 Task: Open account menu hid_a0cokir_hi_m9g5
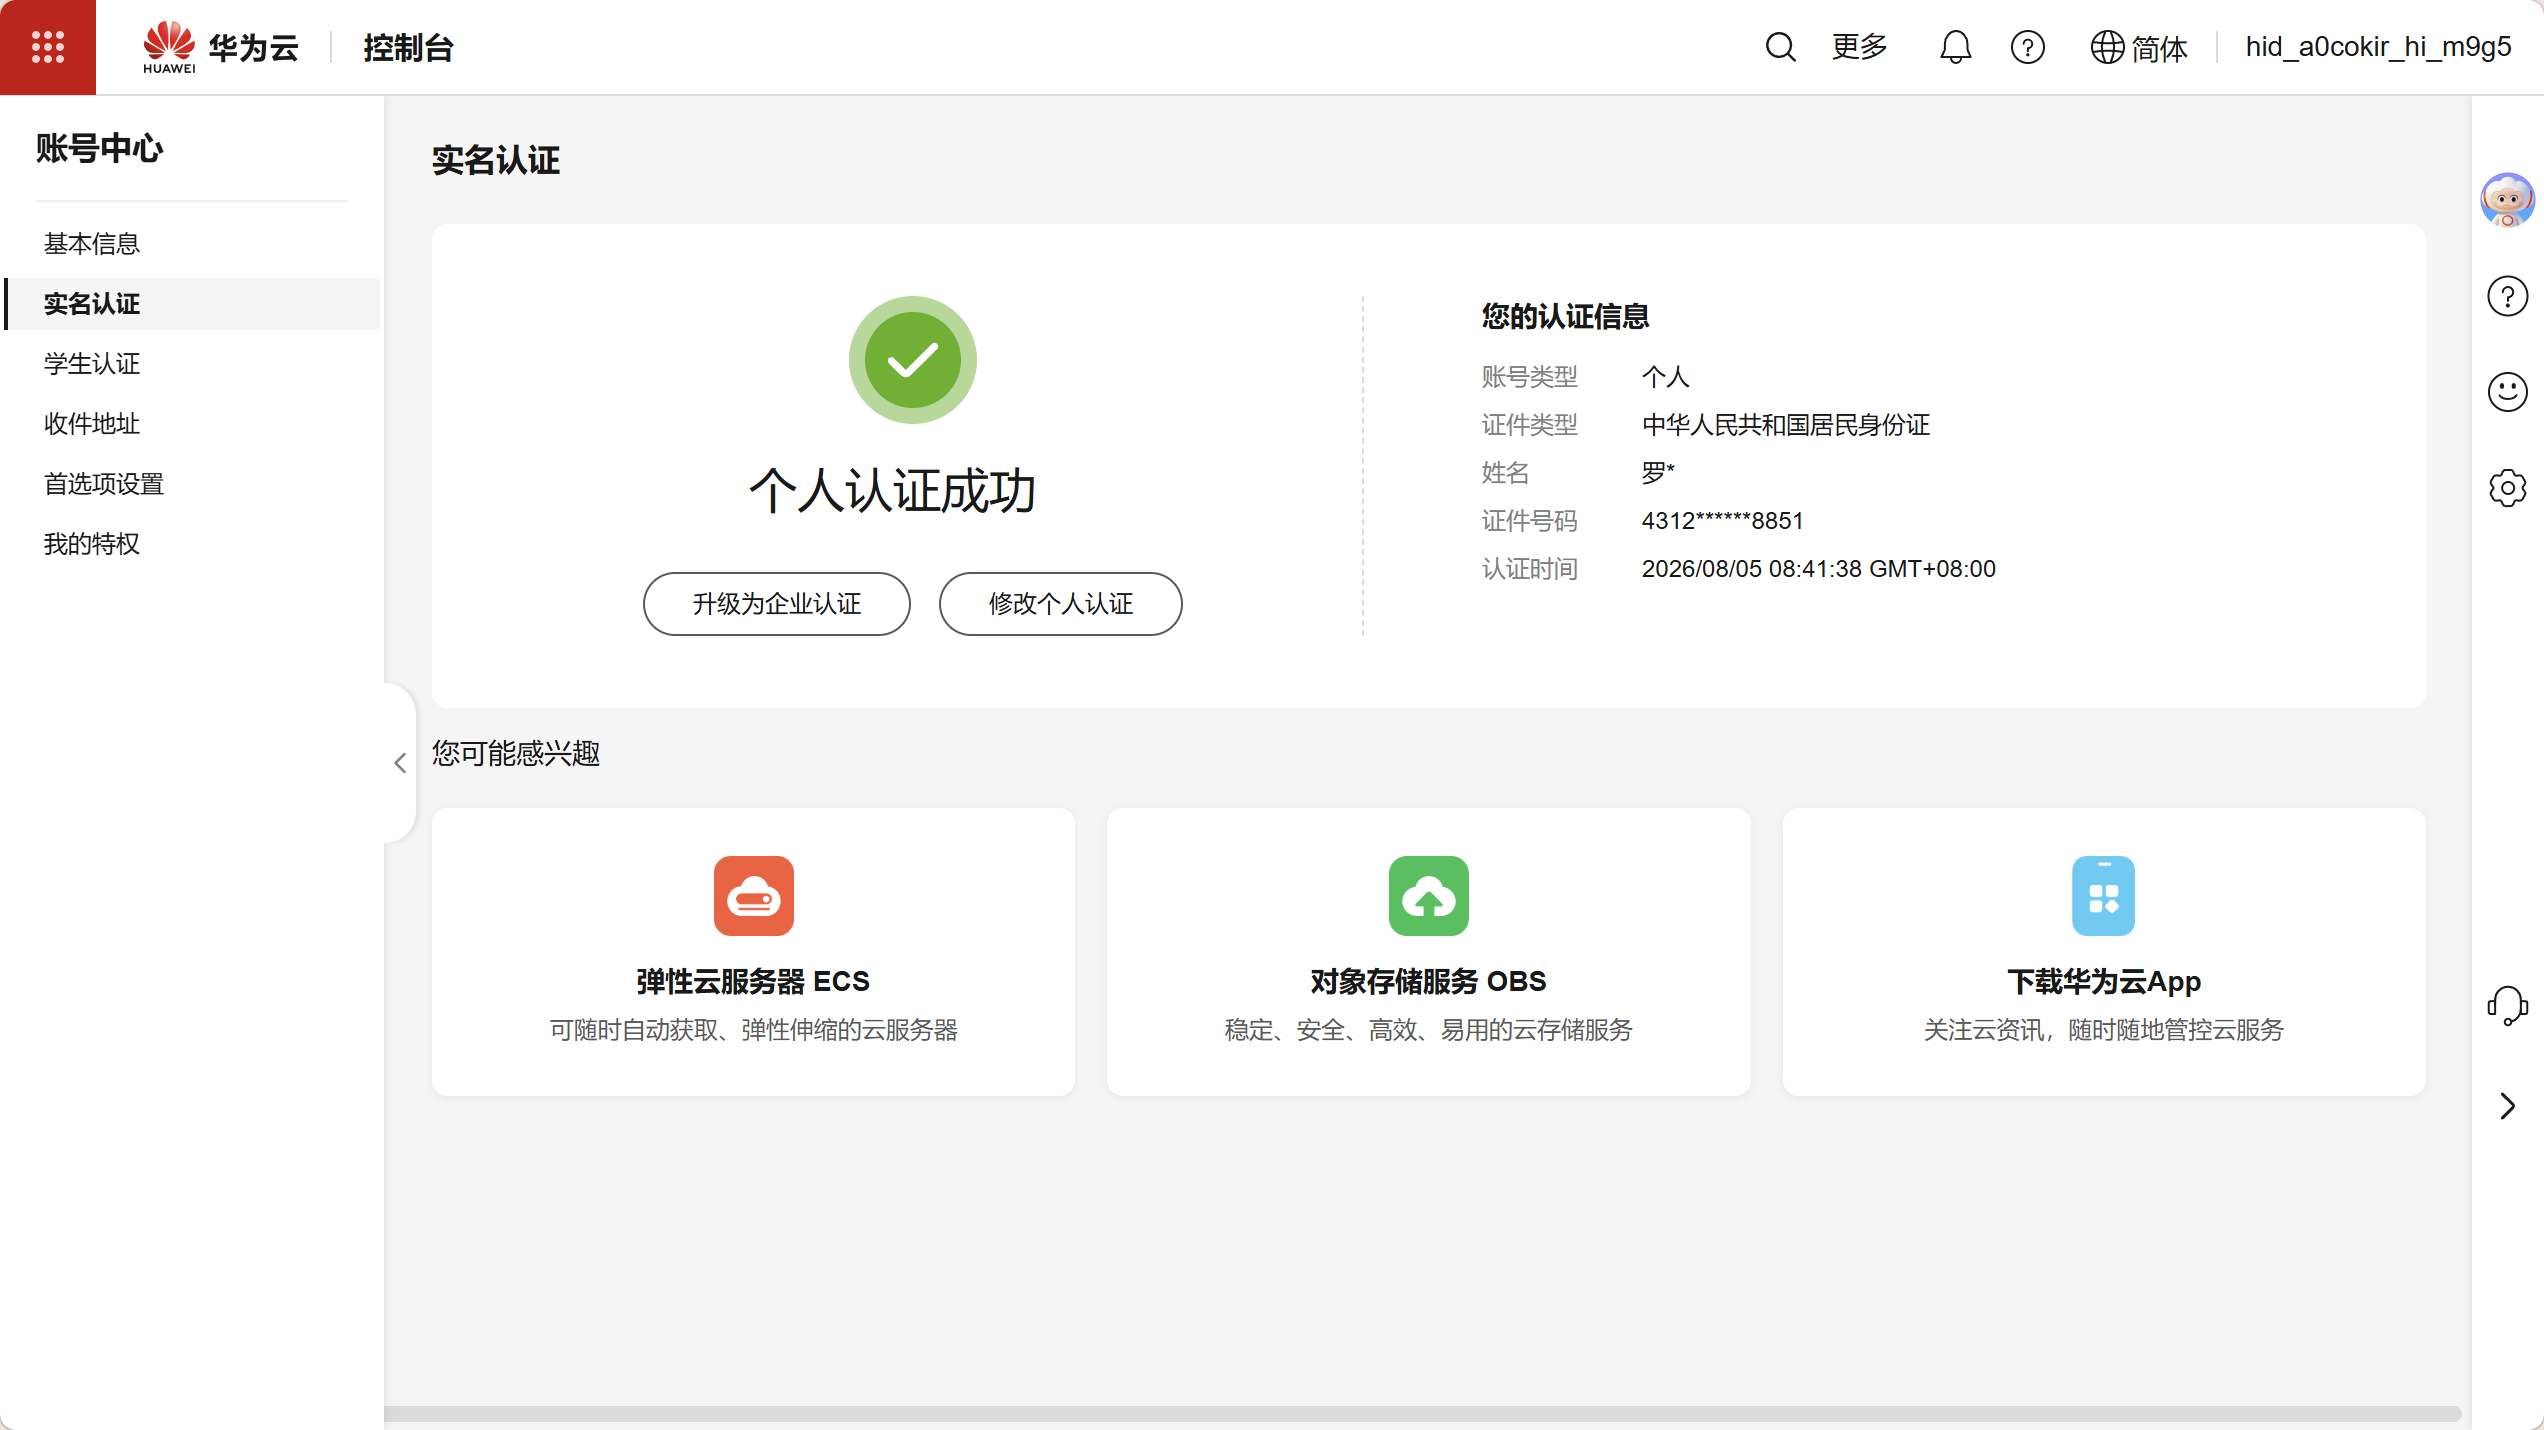point(2378,47)
